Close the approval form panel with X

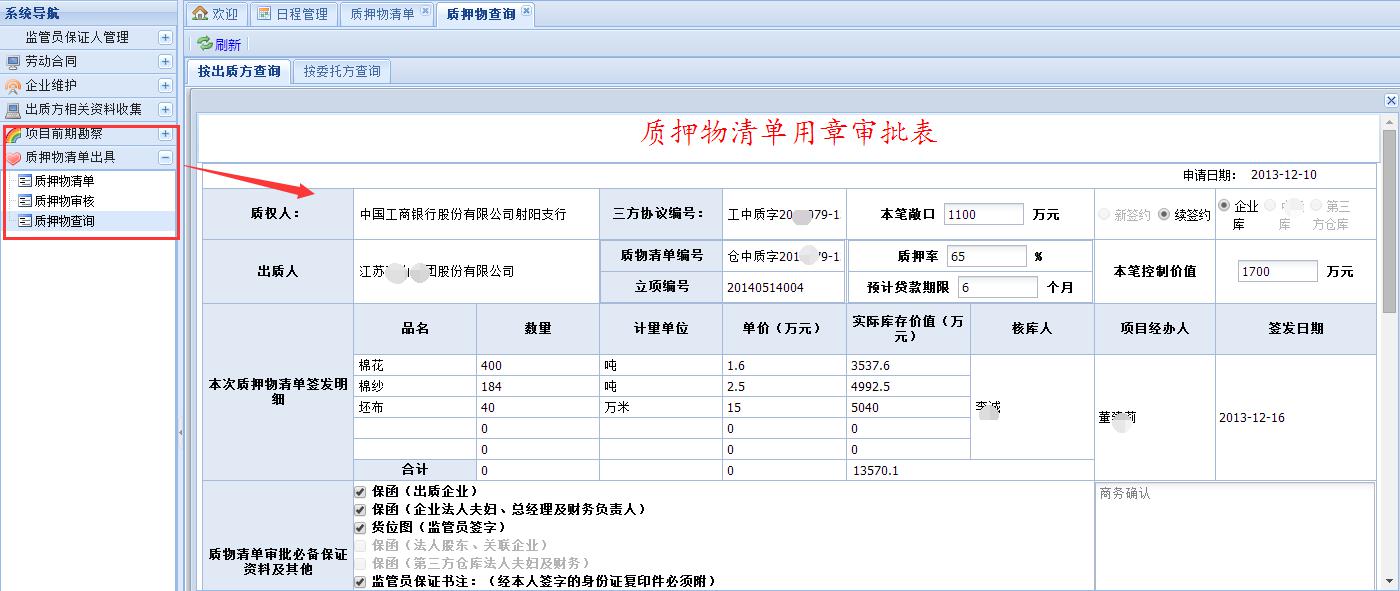pyautogui.click(x=1390, y=101)
